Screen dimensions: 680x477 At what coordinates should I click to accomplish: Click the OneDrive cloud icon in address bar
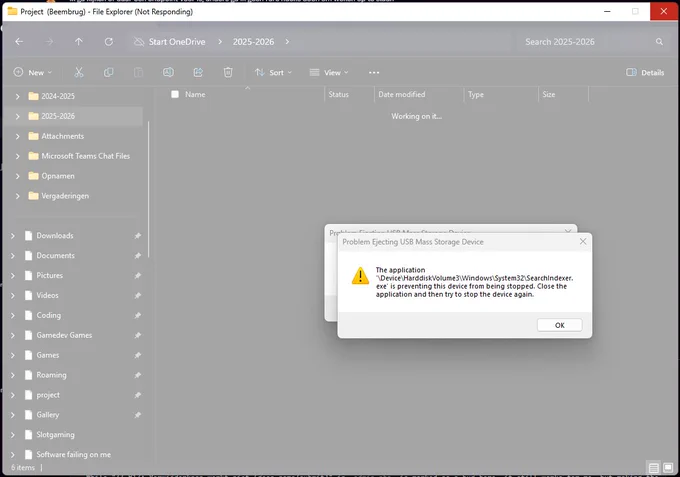point(139,42)
